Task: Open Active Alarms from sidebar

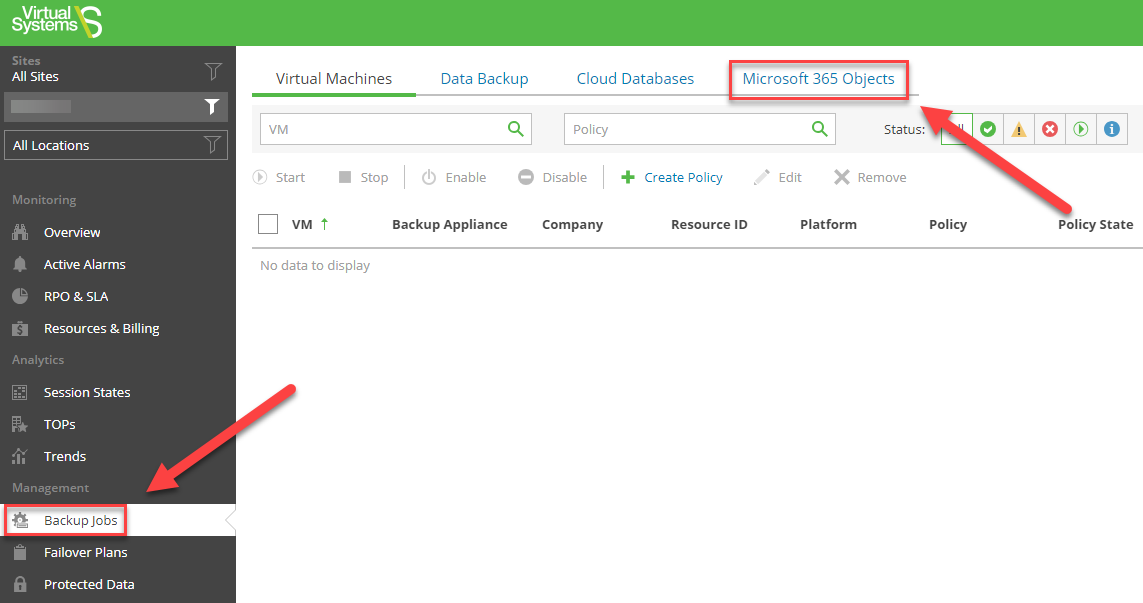Action: [85, 265]
